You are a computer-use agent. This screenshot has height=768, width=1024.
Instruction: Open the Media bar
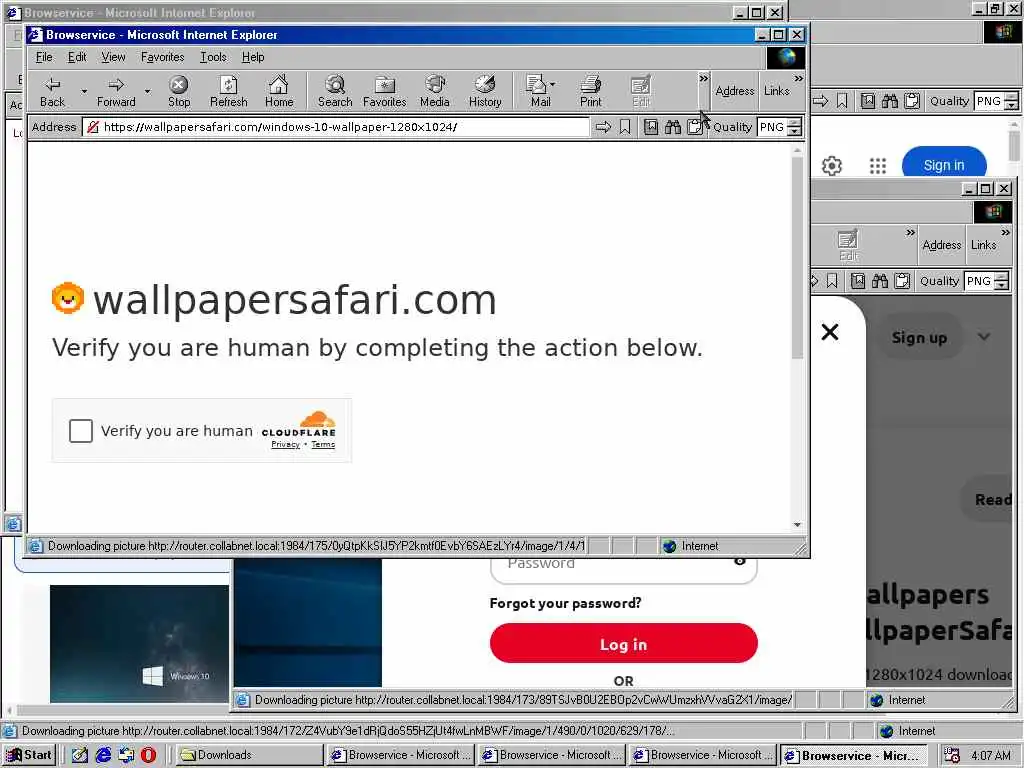point(435,92)
